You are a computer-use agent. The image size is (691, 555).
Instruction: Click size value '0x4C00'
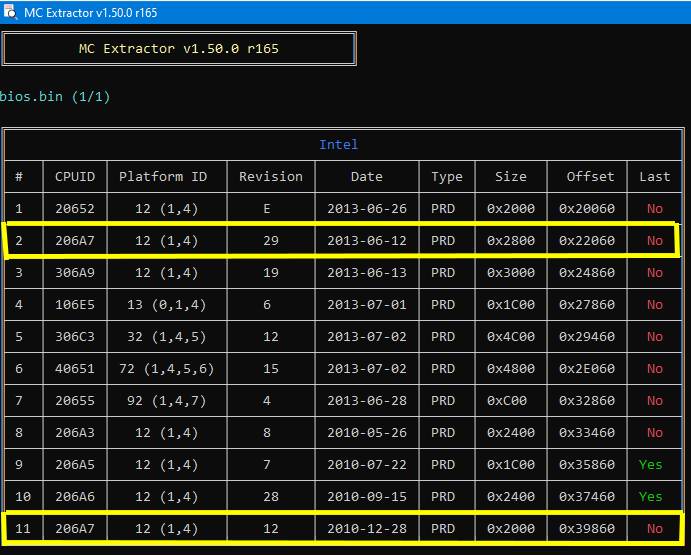[511, 337]
